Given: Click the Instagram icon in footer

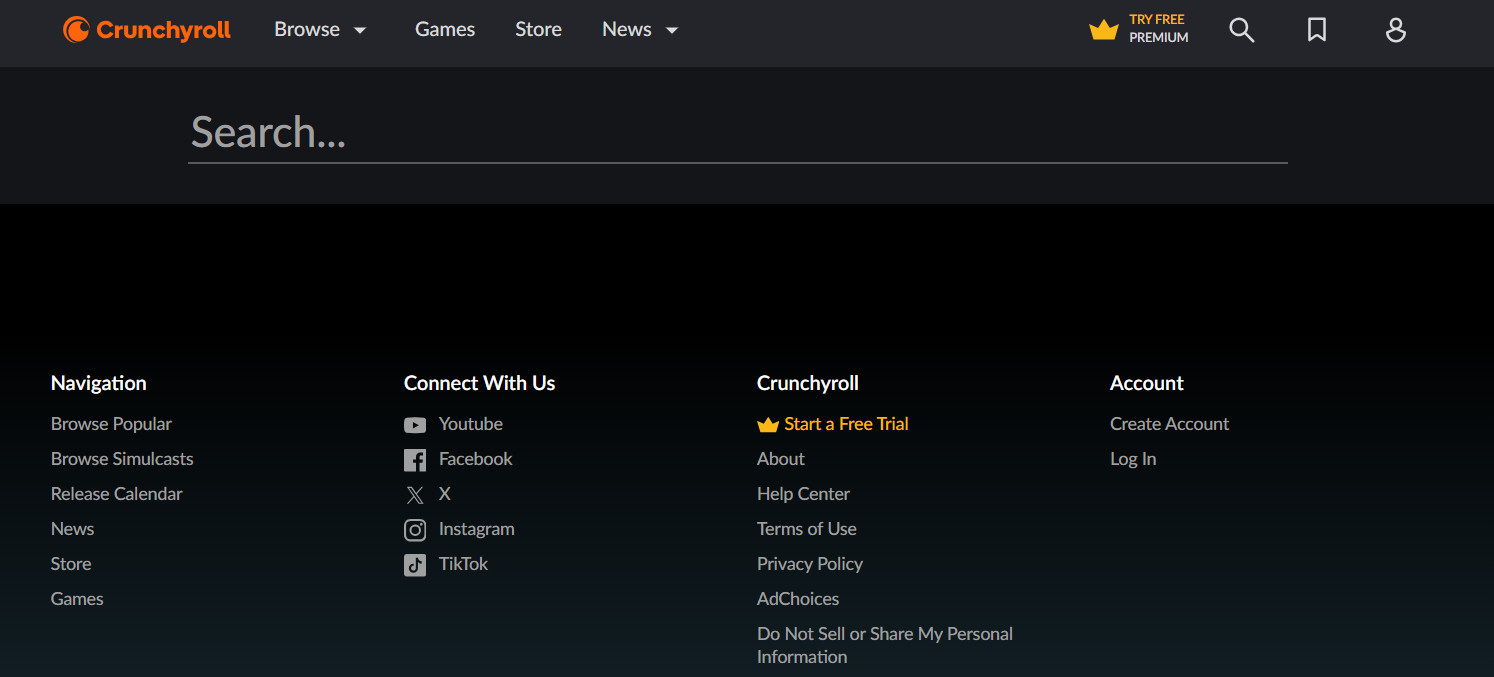Looking at the screenshot, I should pos(415,530).
